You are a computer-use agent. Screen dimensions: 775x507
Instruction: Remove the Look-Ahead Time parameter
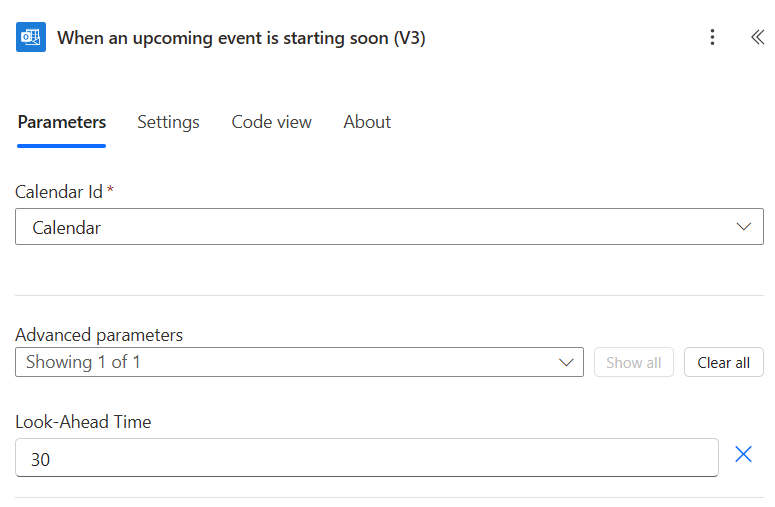click(743, 455)
